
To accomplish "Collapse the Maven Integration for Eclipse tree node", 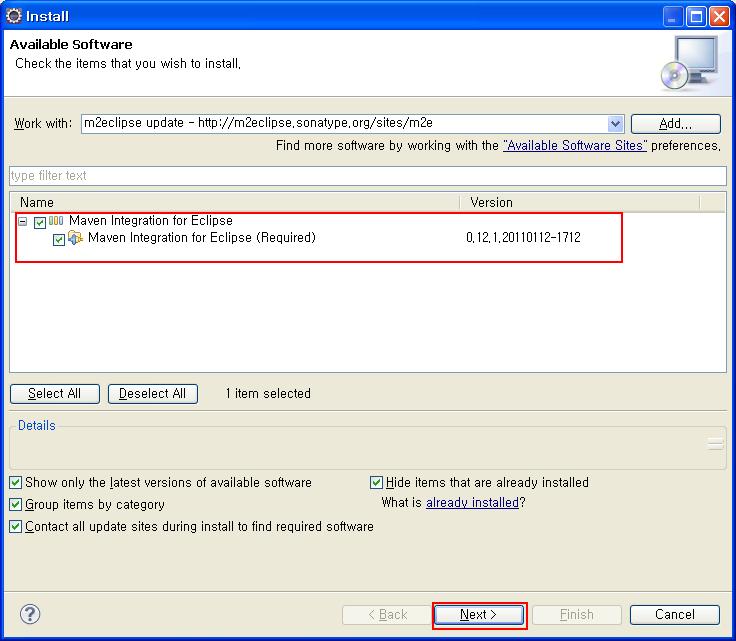I will click(x=23, y=221).
